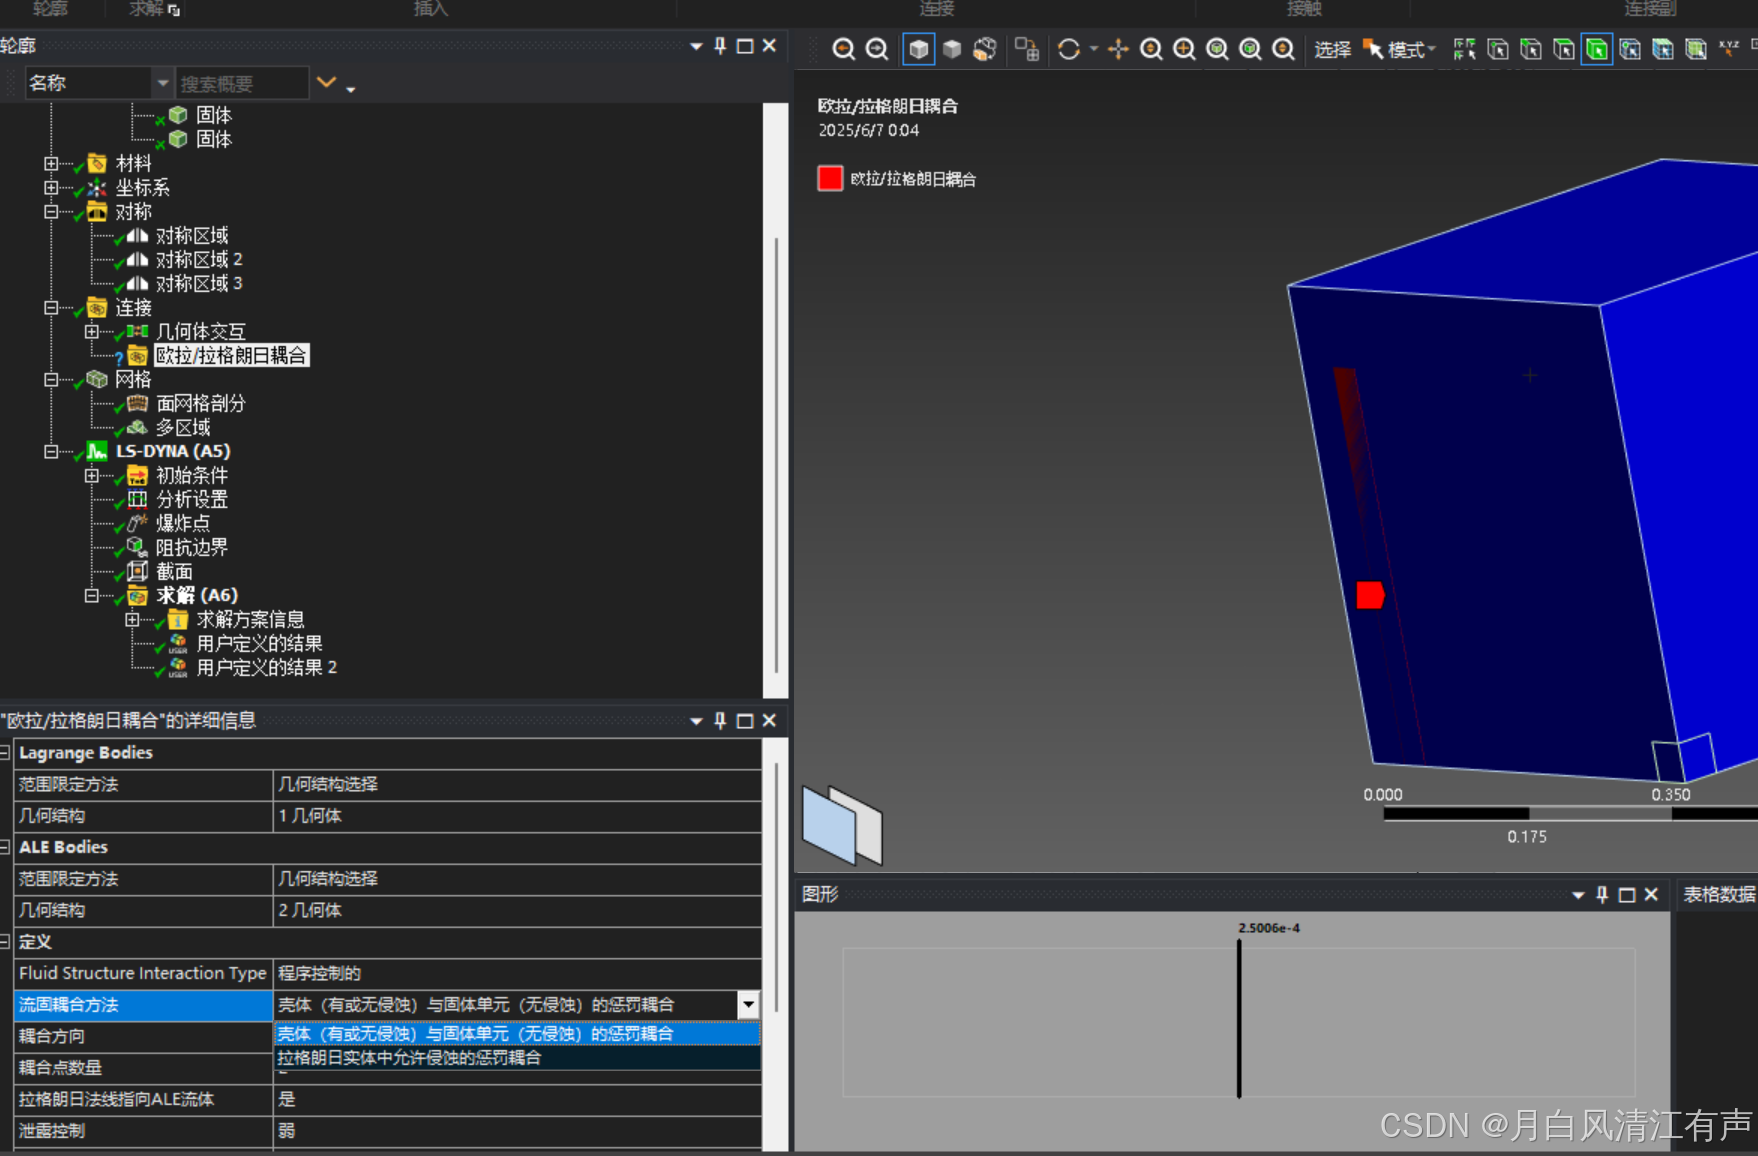Go to the next view
The width and height of the screenshot is (1758, 1156).
877,49
